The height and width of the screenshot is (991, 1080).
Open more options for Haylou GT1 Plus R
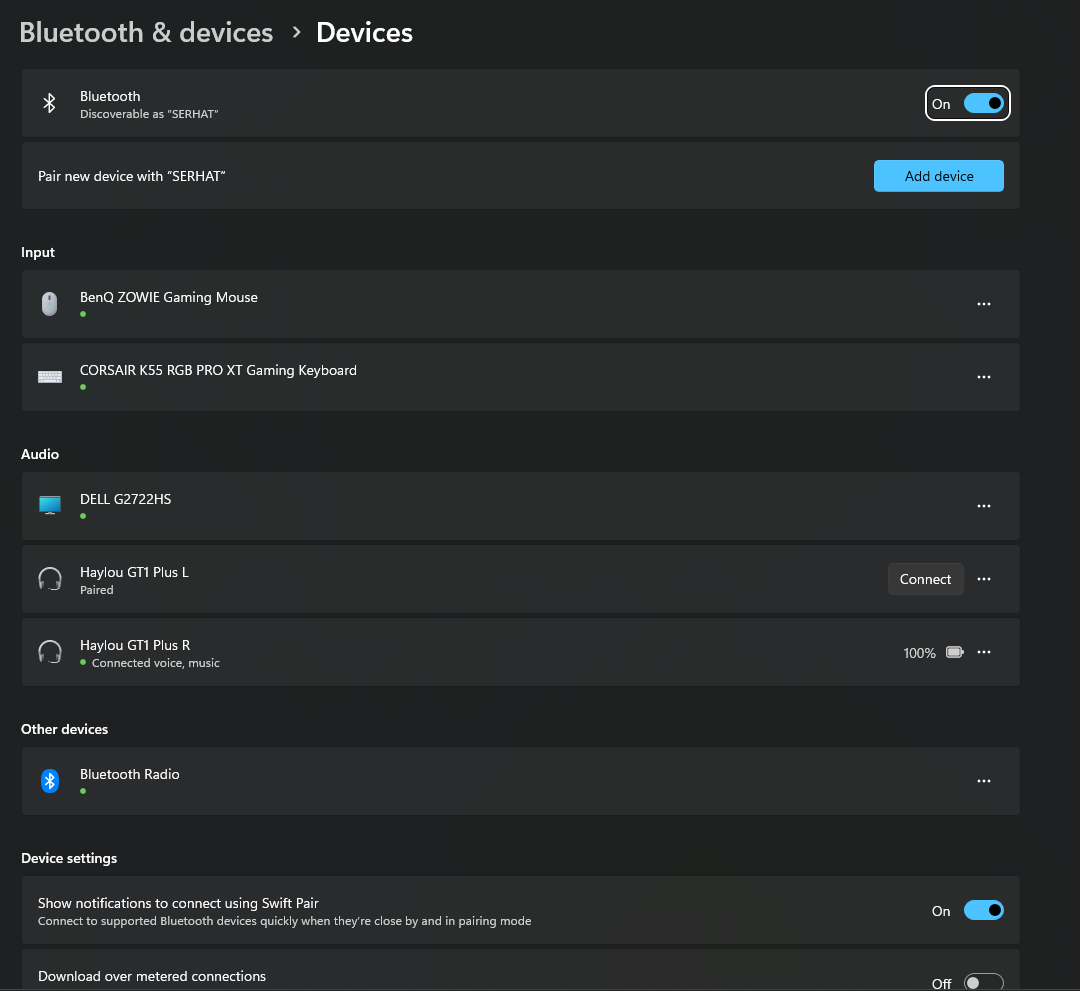[x=984, y=652]
